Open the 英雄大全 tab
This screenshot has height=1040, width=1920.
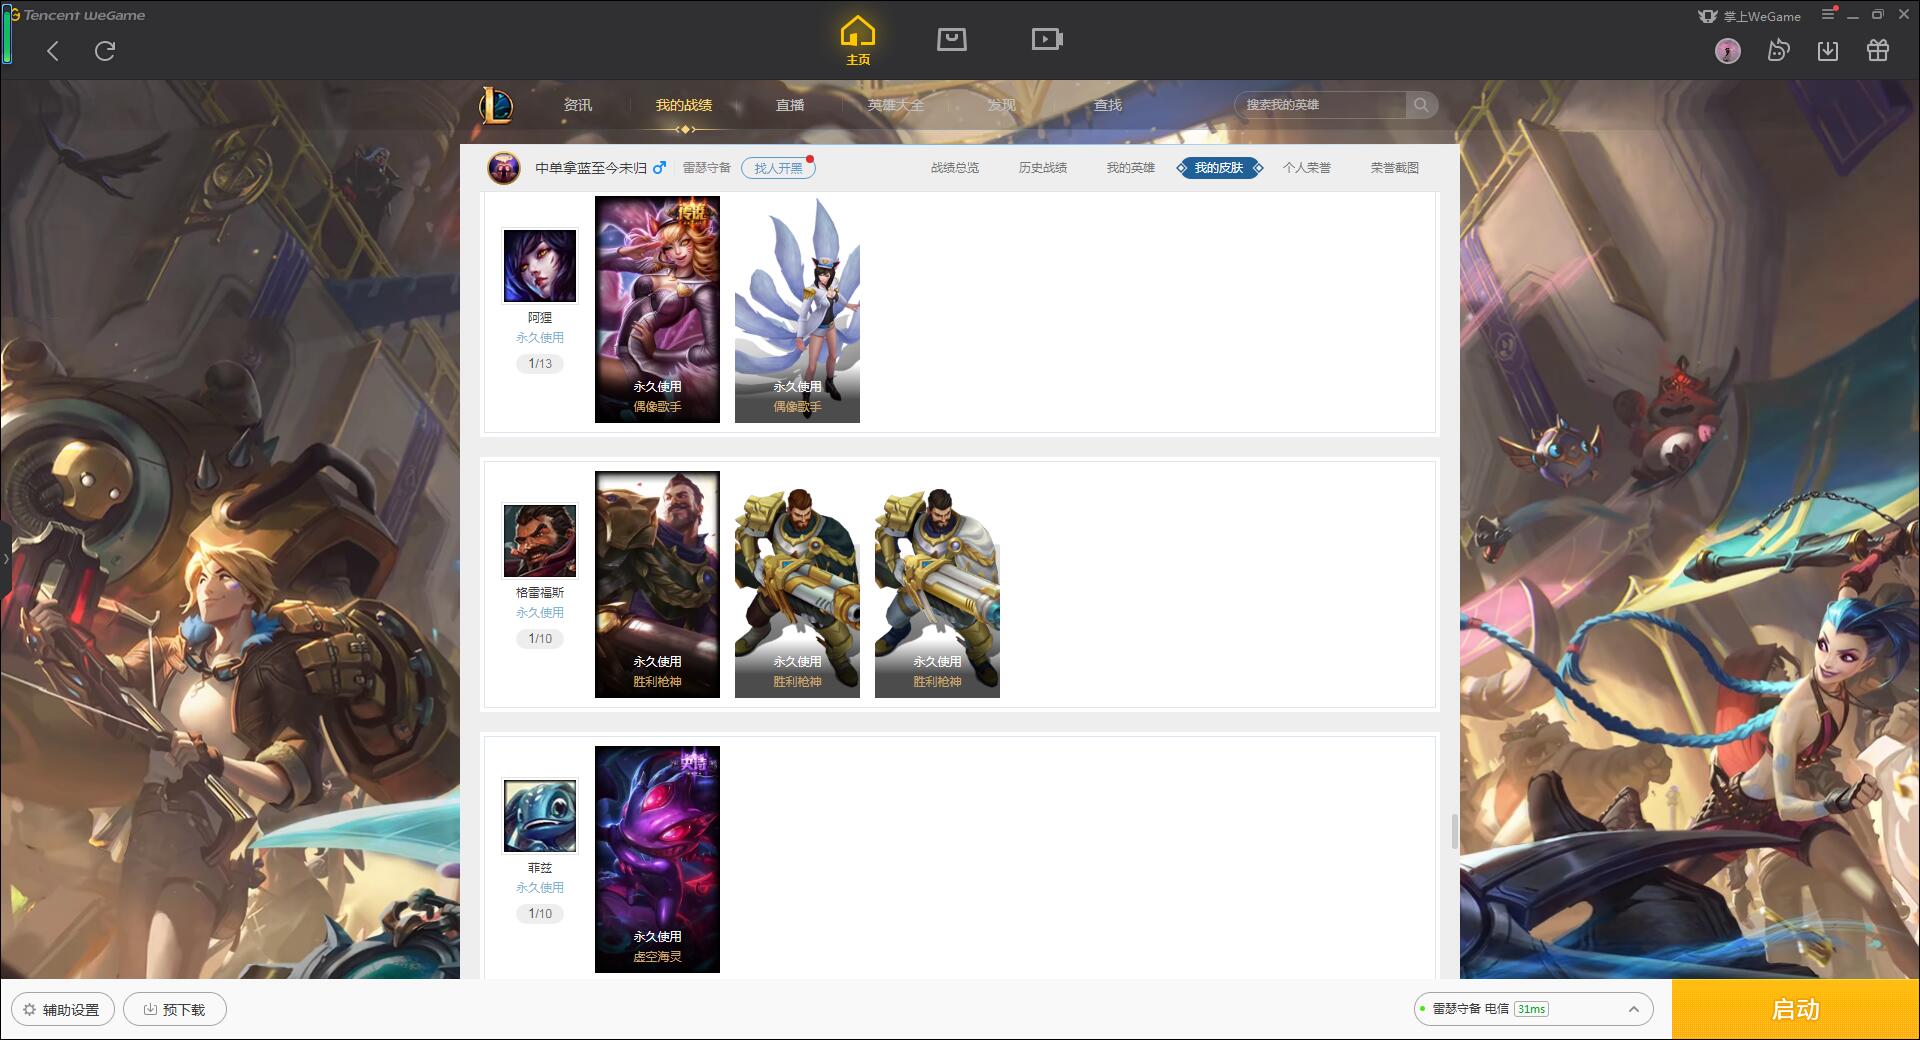point(896,105)
